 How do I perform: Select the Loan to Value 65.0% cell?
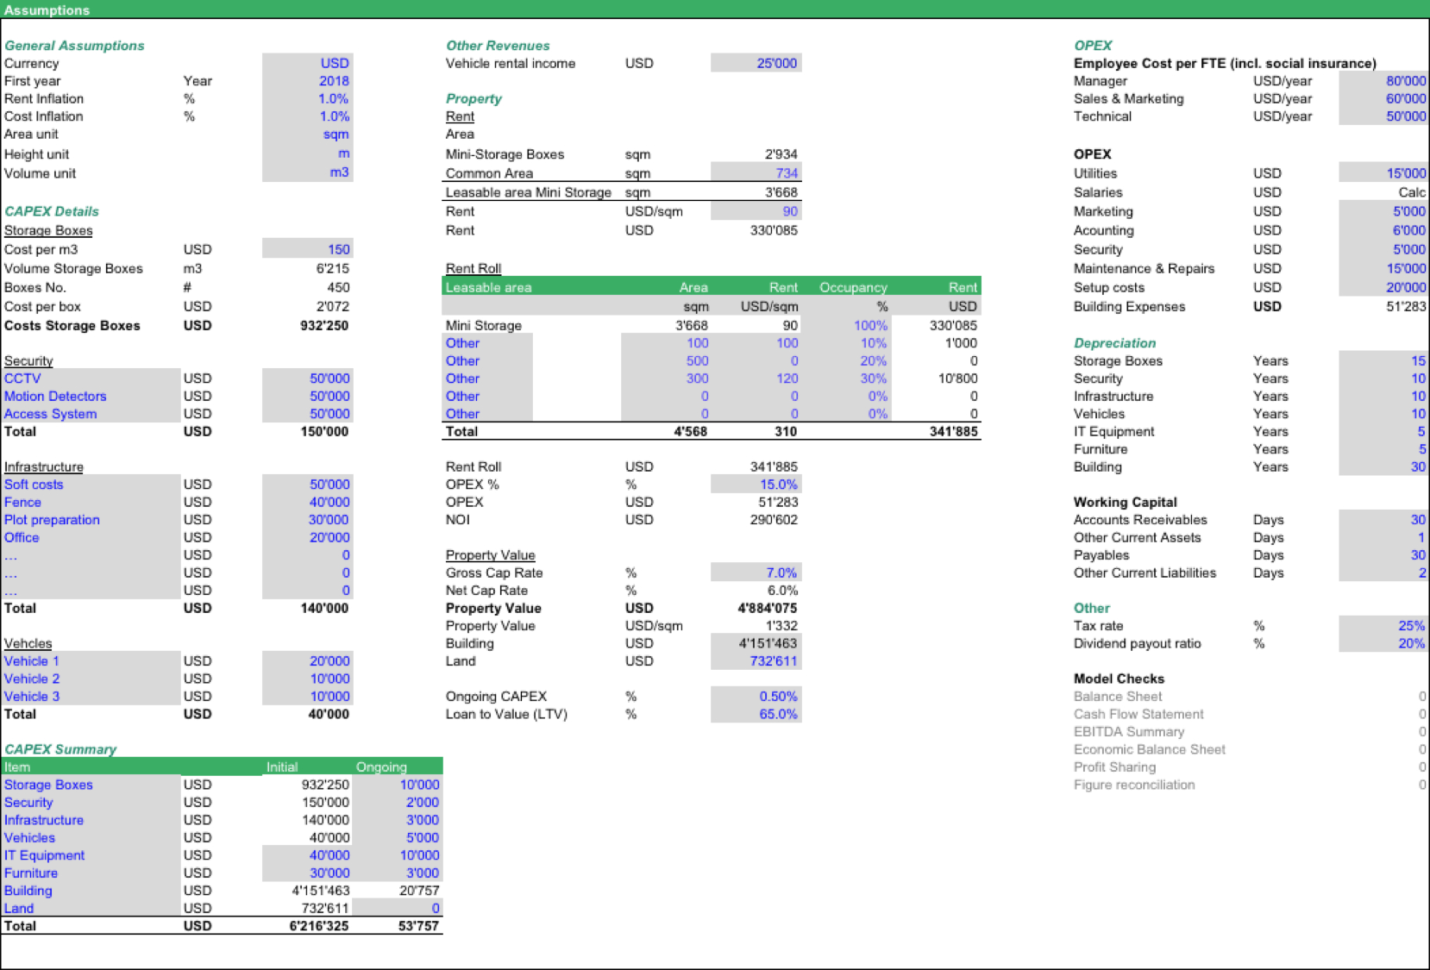point(756,714)
